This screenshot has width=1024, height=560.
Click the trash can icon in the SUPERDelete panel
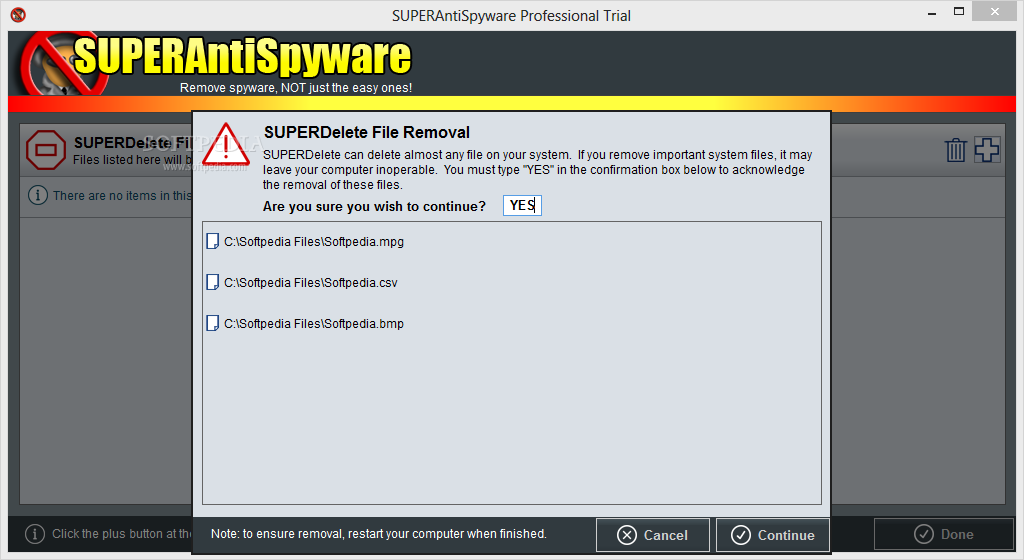[955, 149]
